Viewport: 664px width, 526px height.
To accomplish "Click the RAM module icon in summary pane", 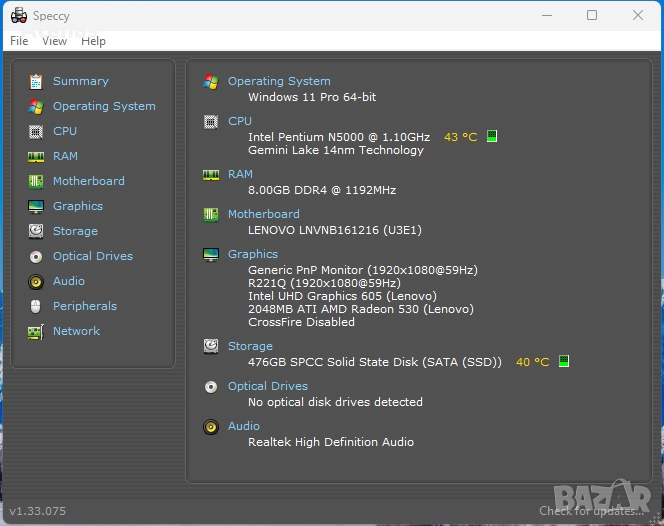I will point(211,175).
